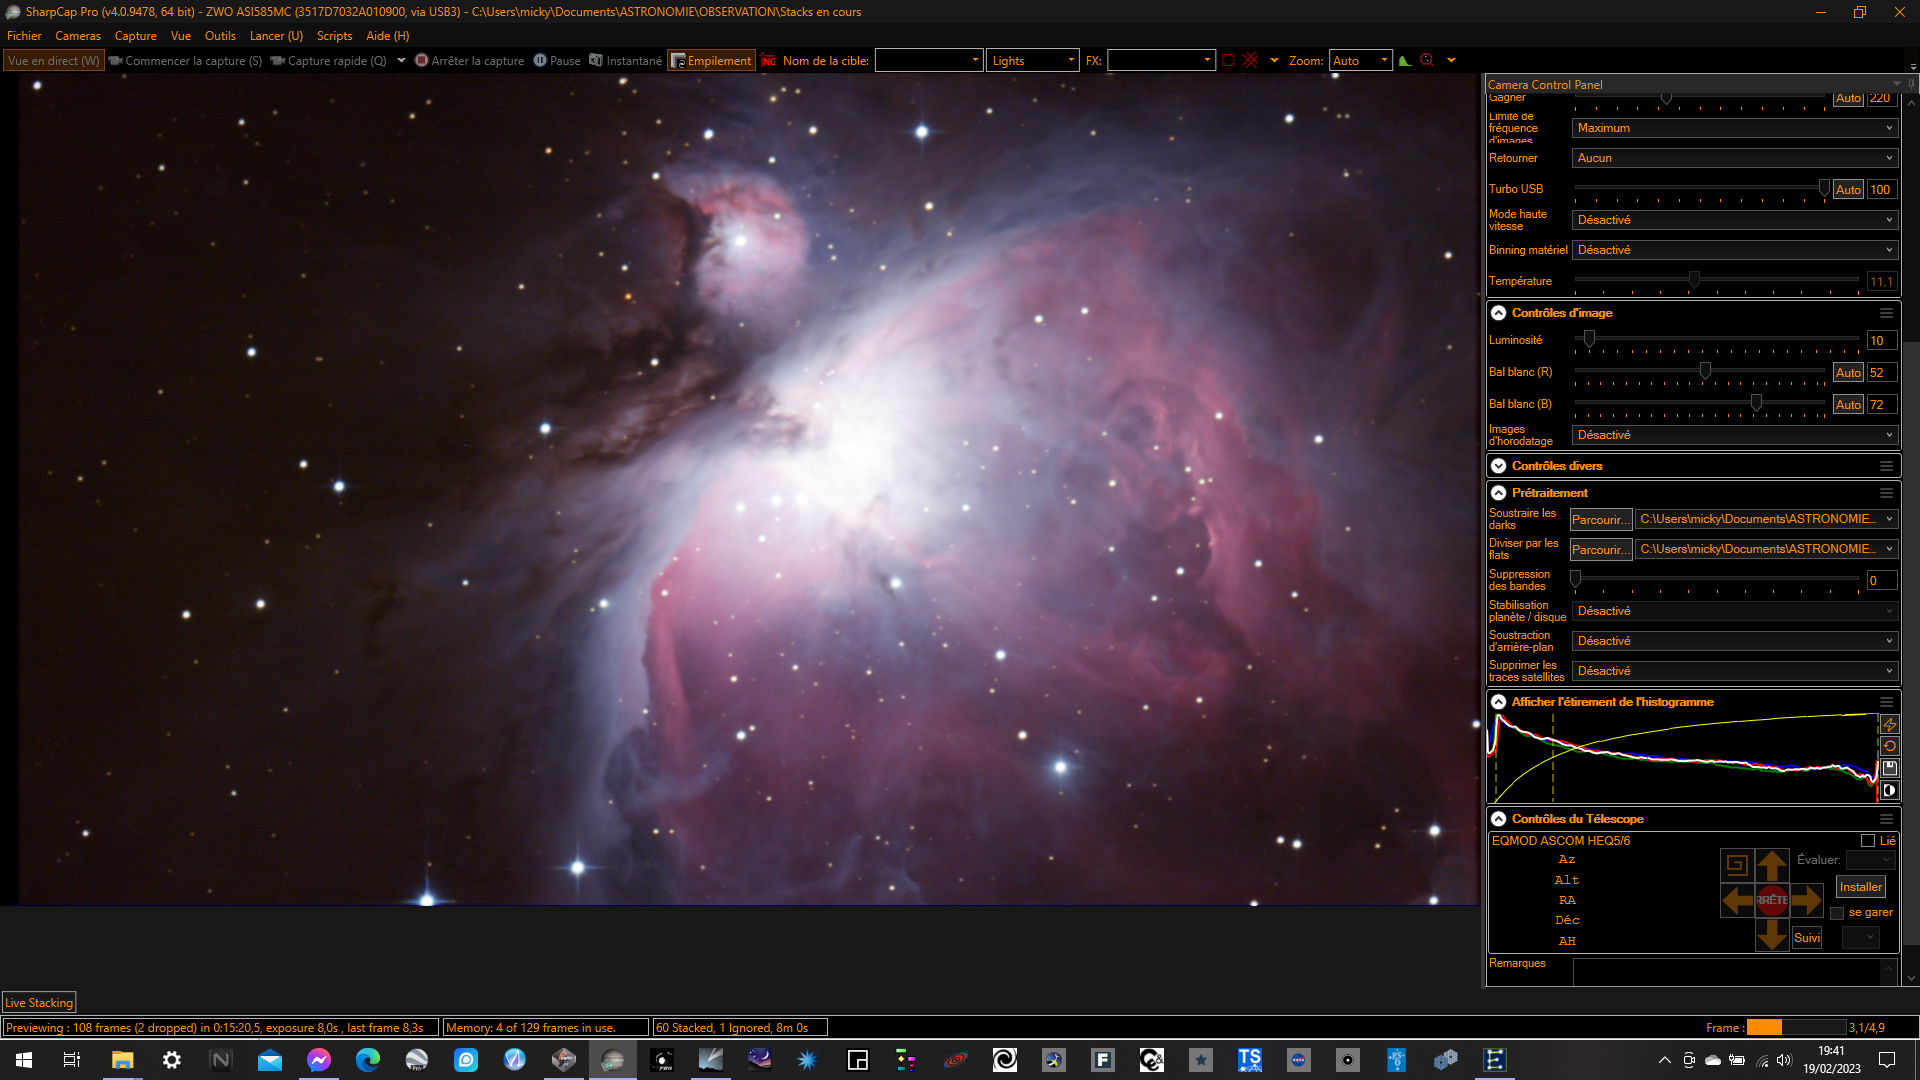Click Parcourir for Diviser par les flats
Viewport: 1920px width, 1080px height.
pyautogui.click(x=1600, y=550)
